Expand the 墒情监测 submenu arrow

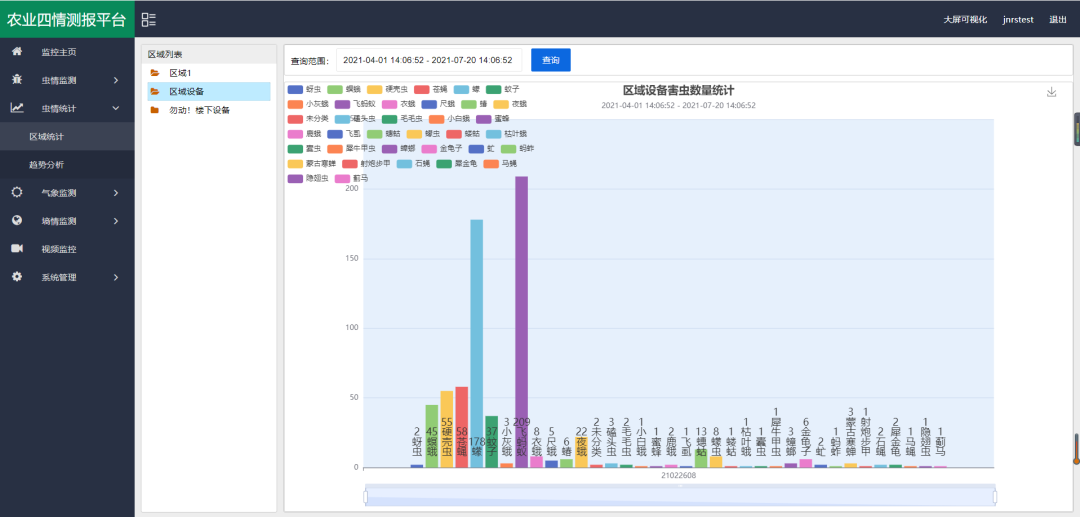116,221
